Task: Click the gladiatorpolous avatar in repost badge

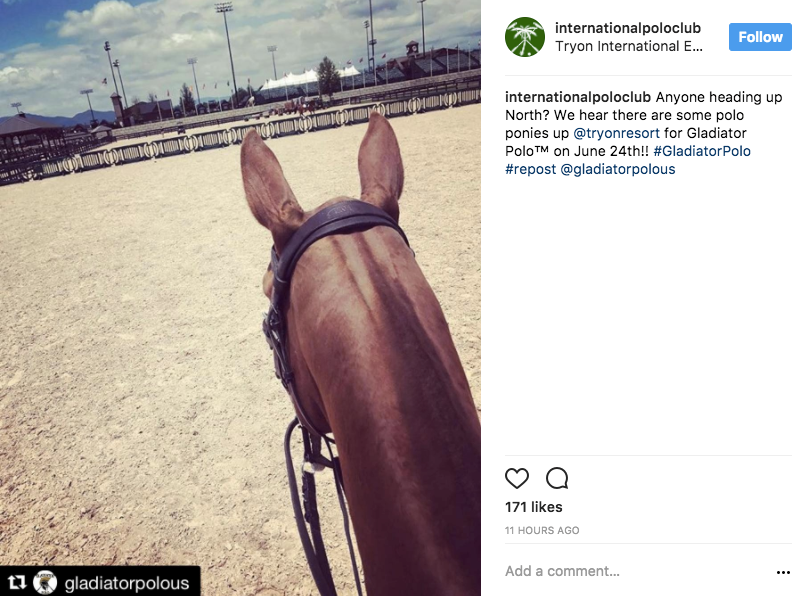Action: tap(45, 583)
